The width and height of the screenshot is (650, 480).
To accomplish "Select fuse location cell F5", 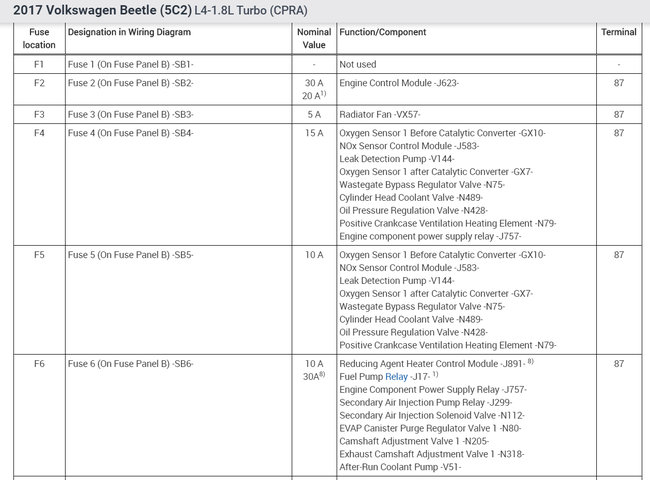I will tap(39, 255).
